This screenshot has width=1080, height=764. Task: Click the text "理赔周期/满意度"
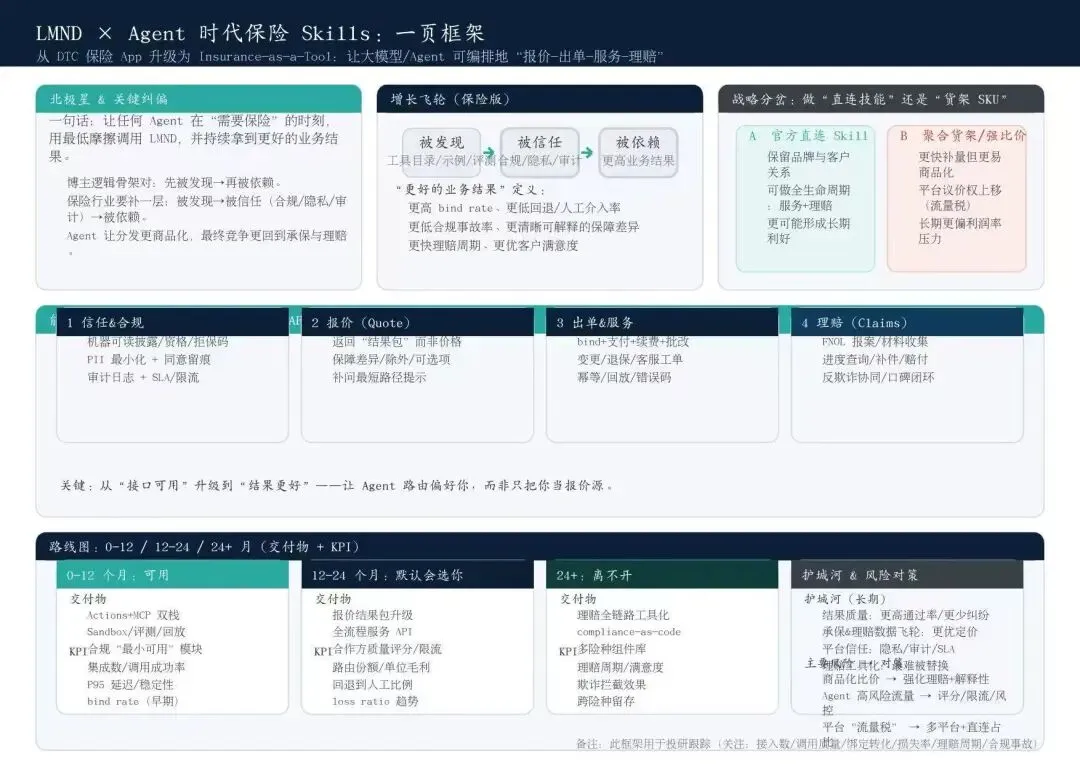point(620,667)
